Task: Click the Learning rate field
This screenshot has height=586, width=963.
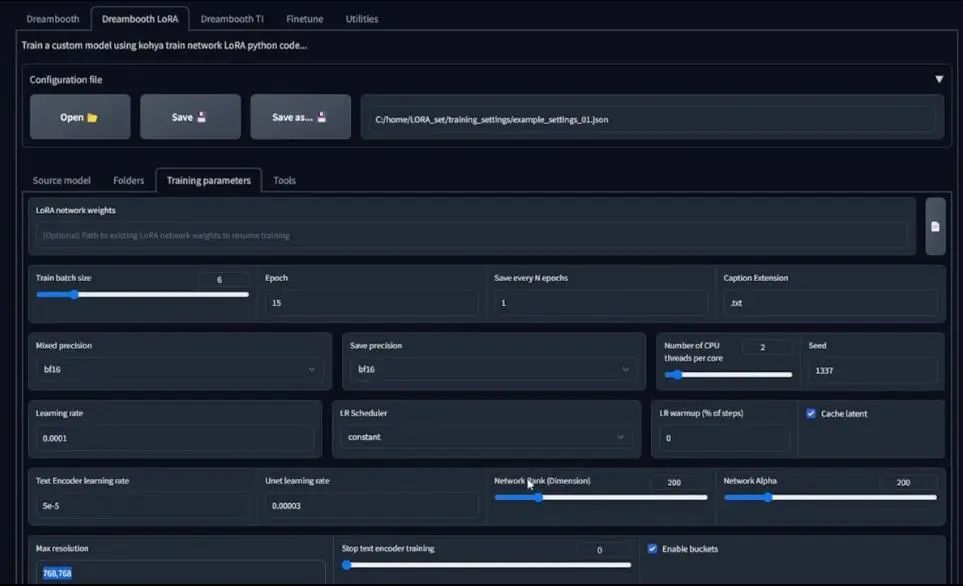Action: pos(174,438)
